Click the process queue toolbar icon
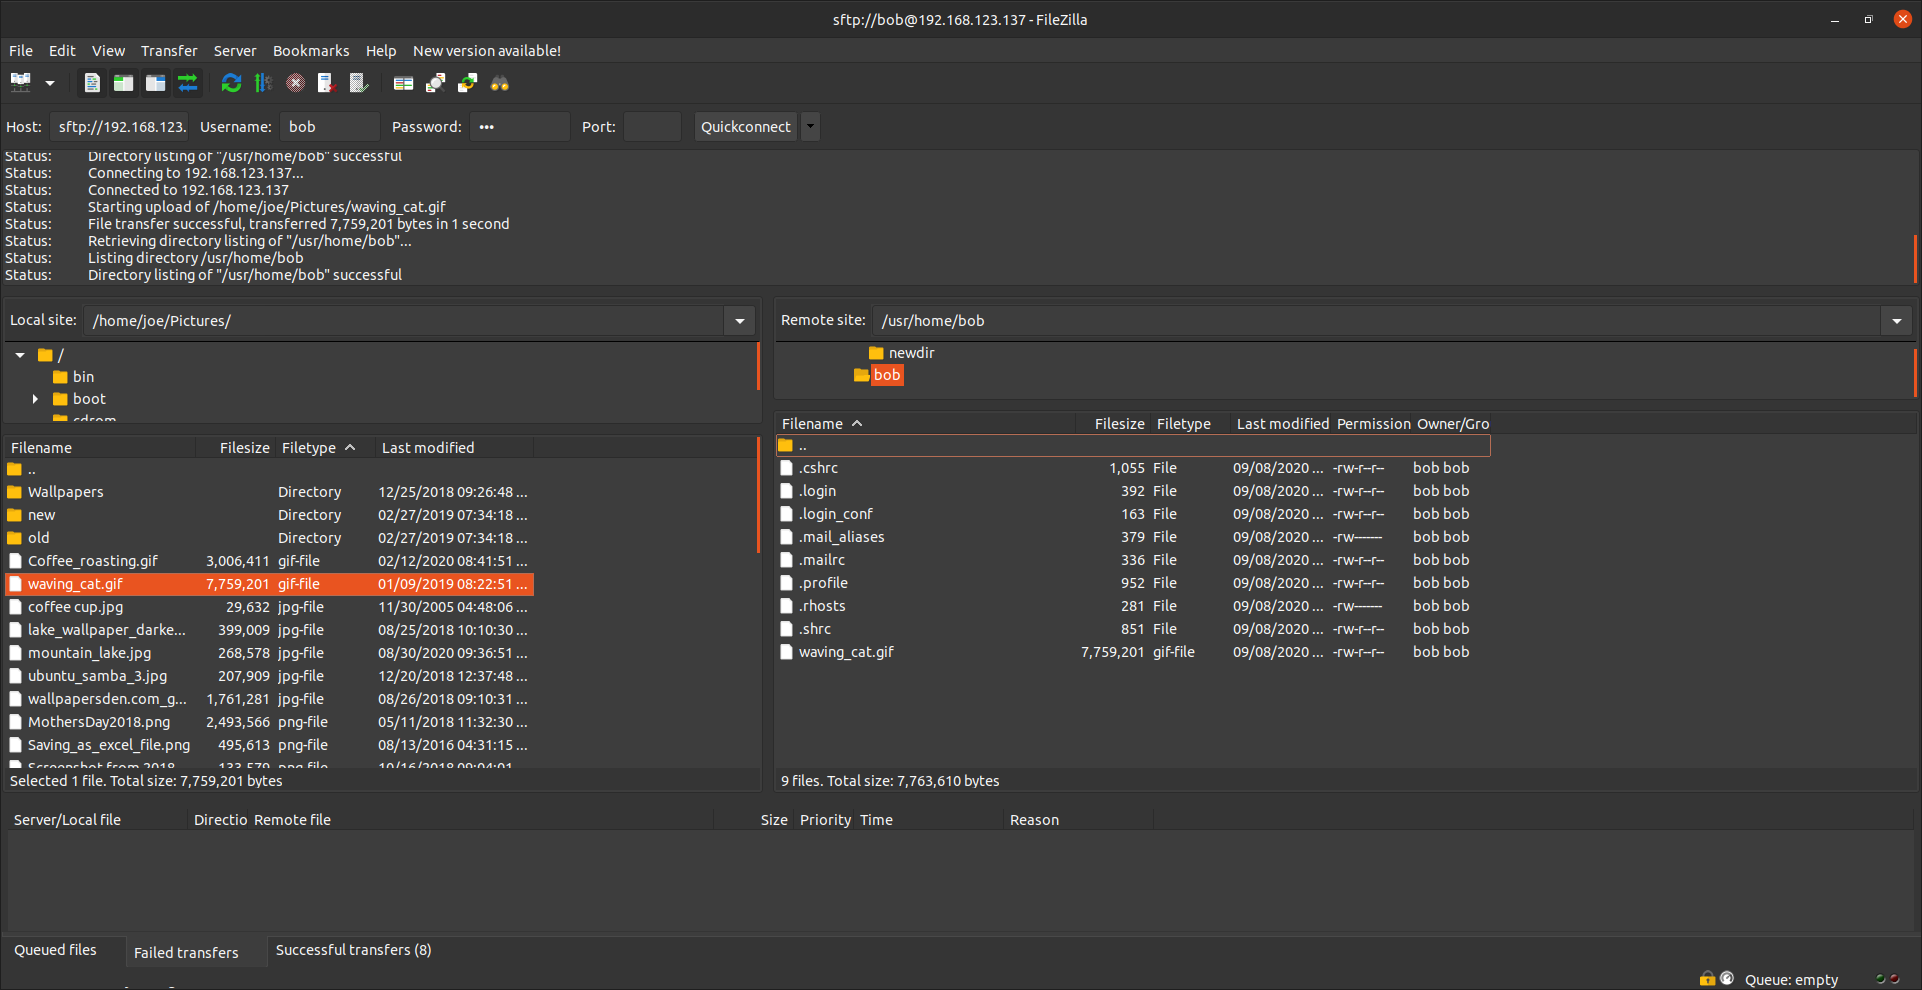The width and height of the screenshot is (1922, 990). coord(263,83)
